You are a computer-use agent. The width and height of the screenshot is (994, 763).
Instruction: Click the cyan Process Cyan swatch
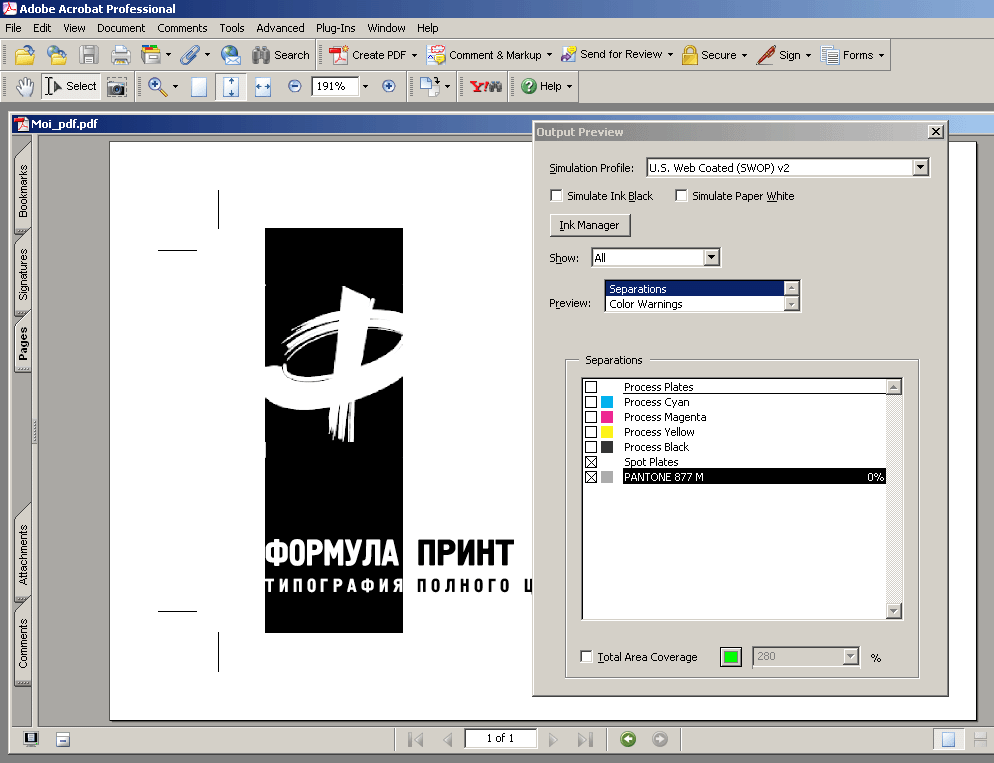pos(607,402)
